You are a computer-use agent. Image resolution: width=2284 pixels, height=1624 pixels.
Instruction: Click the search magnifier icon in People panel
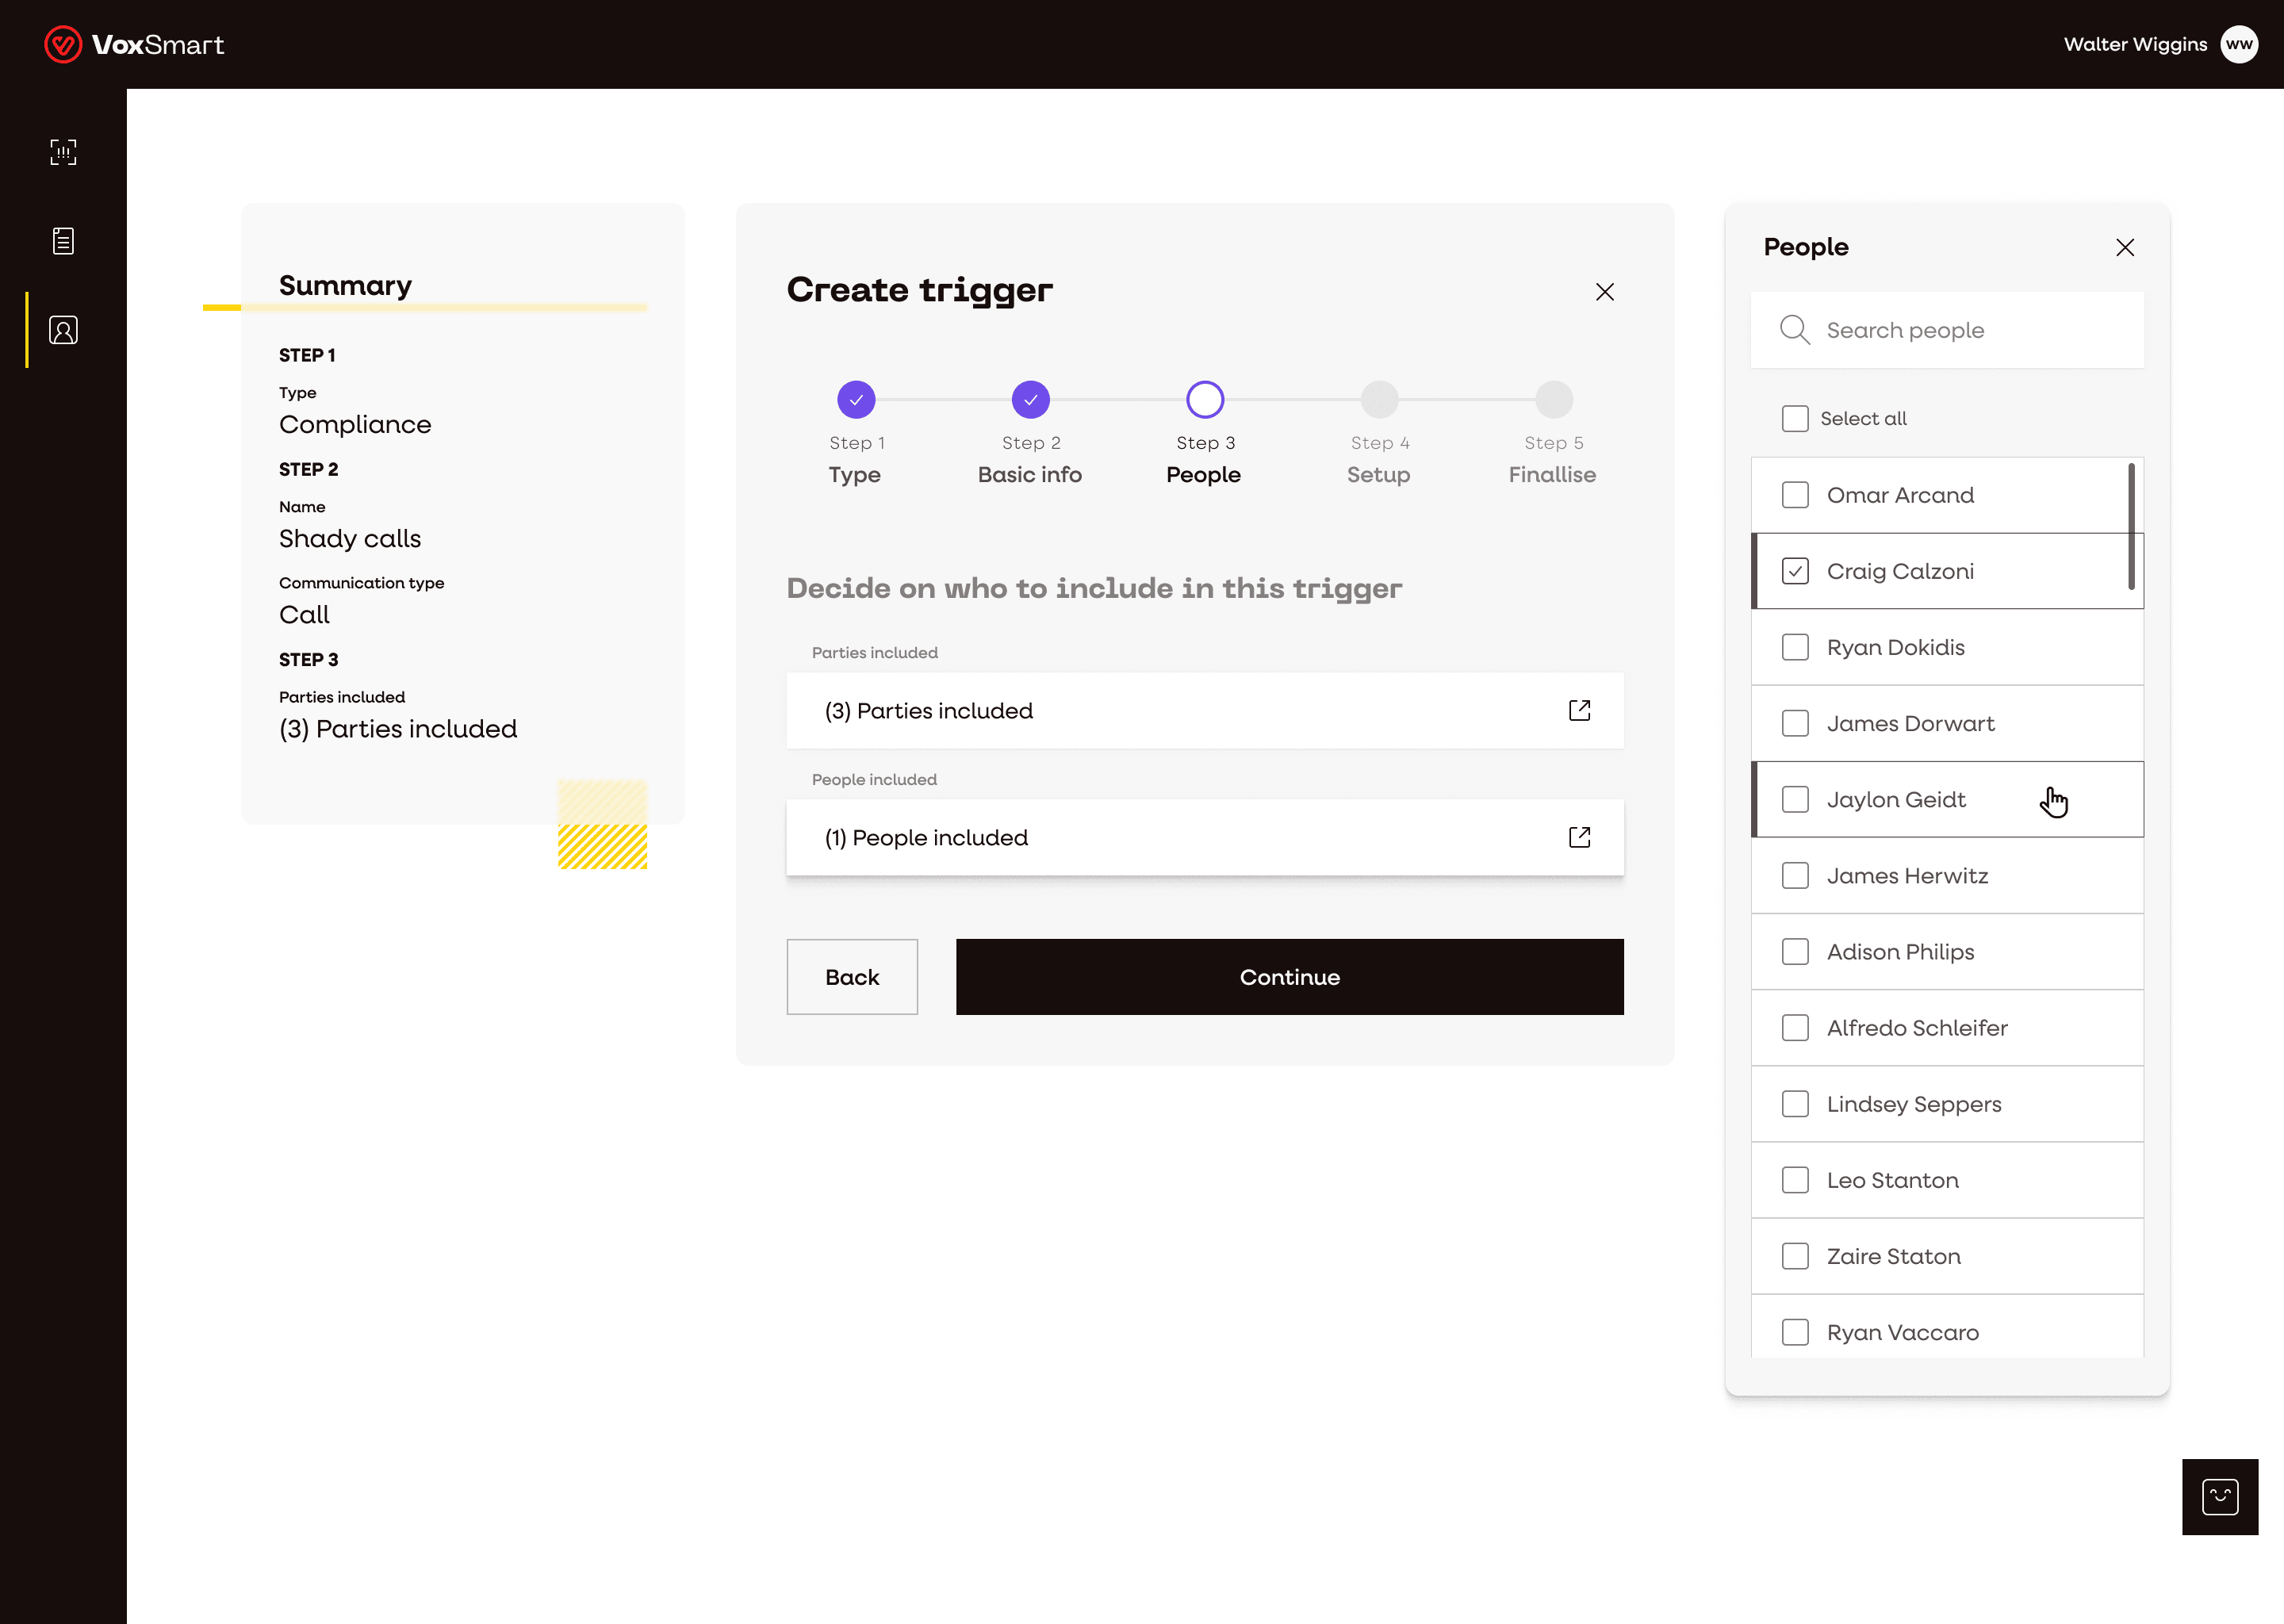click(x=1794, y=330)
